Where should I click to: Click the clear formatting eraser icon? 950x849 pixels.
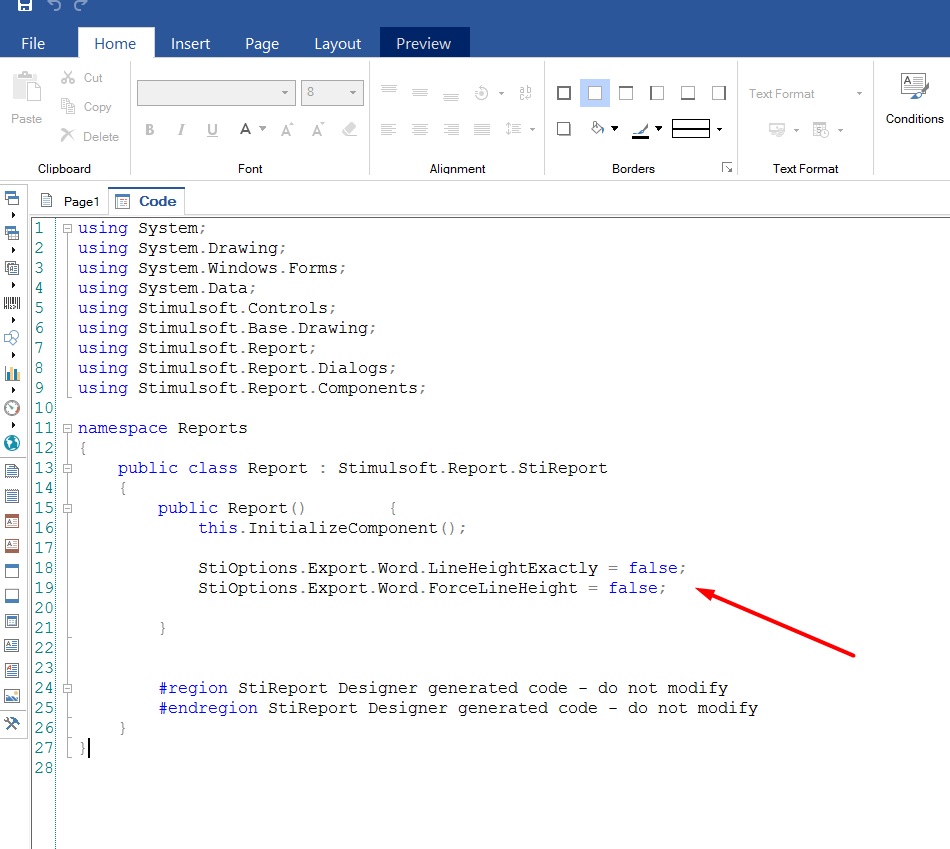[350, 130]
